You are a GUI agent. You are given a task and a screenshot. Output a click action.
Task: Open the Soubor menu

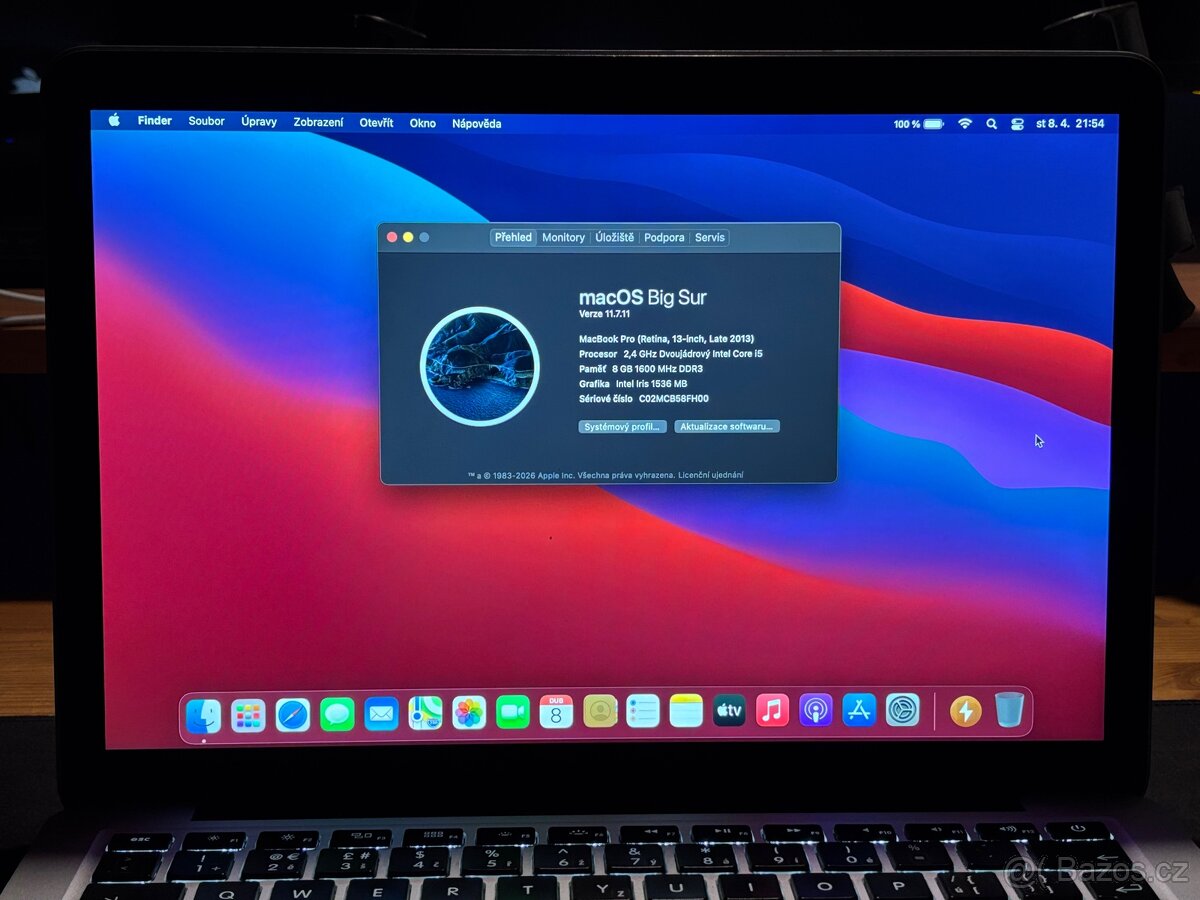click(206, 121)
